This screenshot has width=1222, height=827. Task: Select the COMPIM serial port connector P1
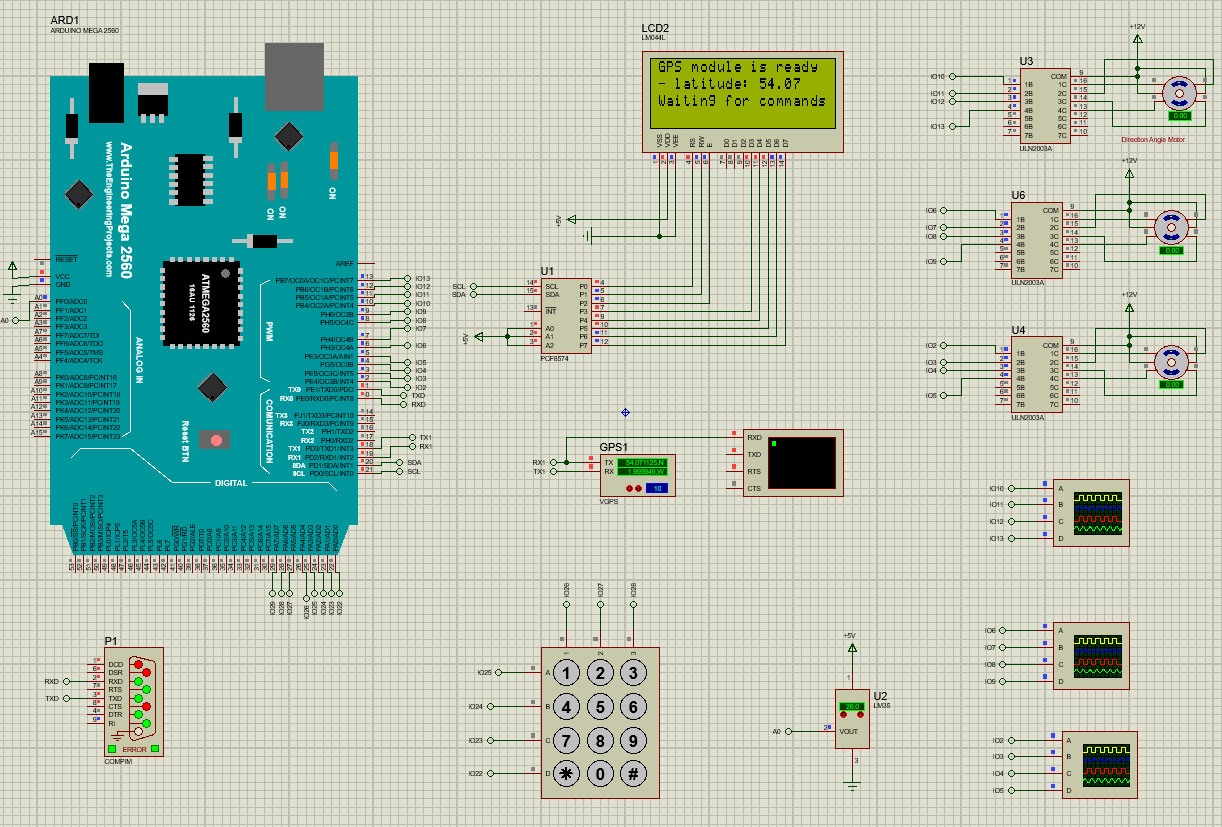(133, 701)
